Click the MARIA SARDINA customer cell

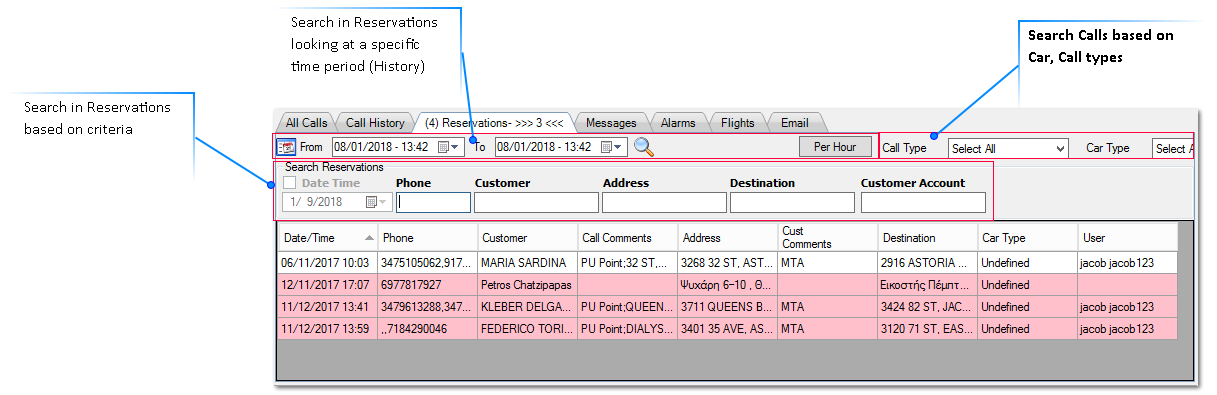[527, 263]
